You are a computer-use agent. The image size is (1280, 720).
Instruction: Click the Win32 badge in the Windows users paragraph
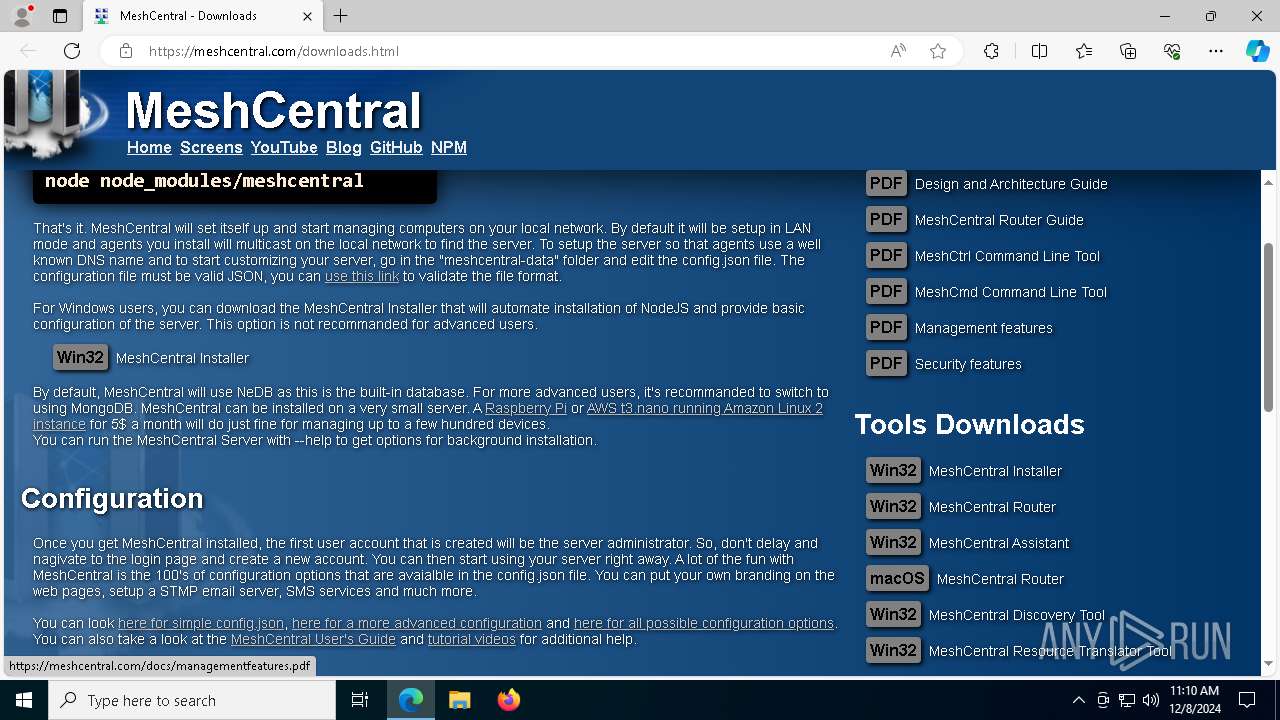[x=80, y=357]
